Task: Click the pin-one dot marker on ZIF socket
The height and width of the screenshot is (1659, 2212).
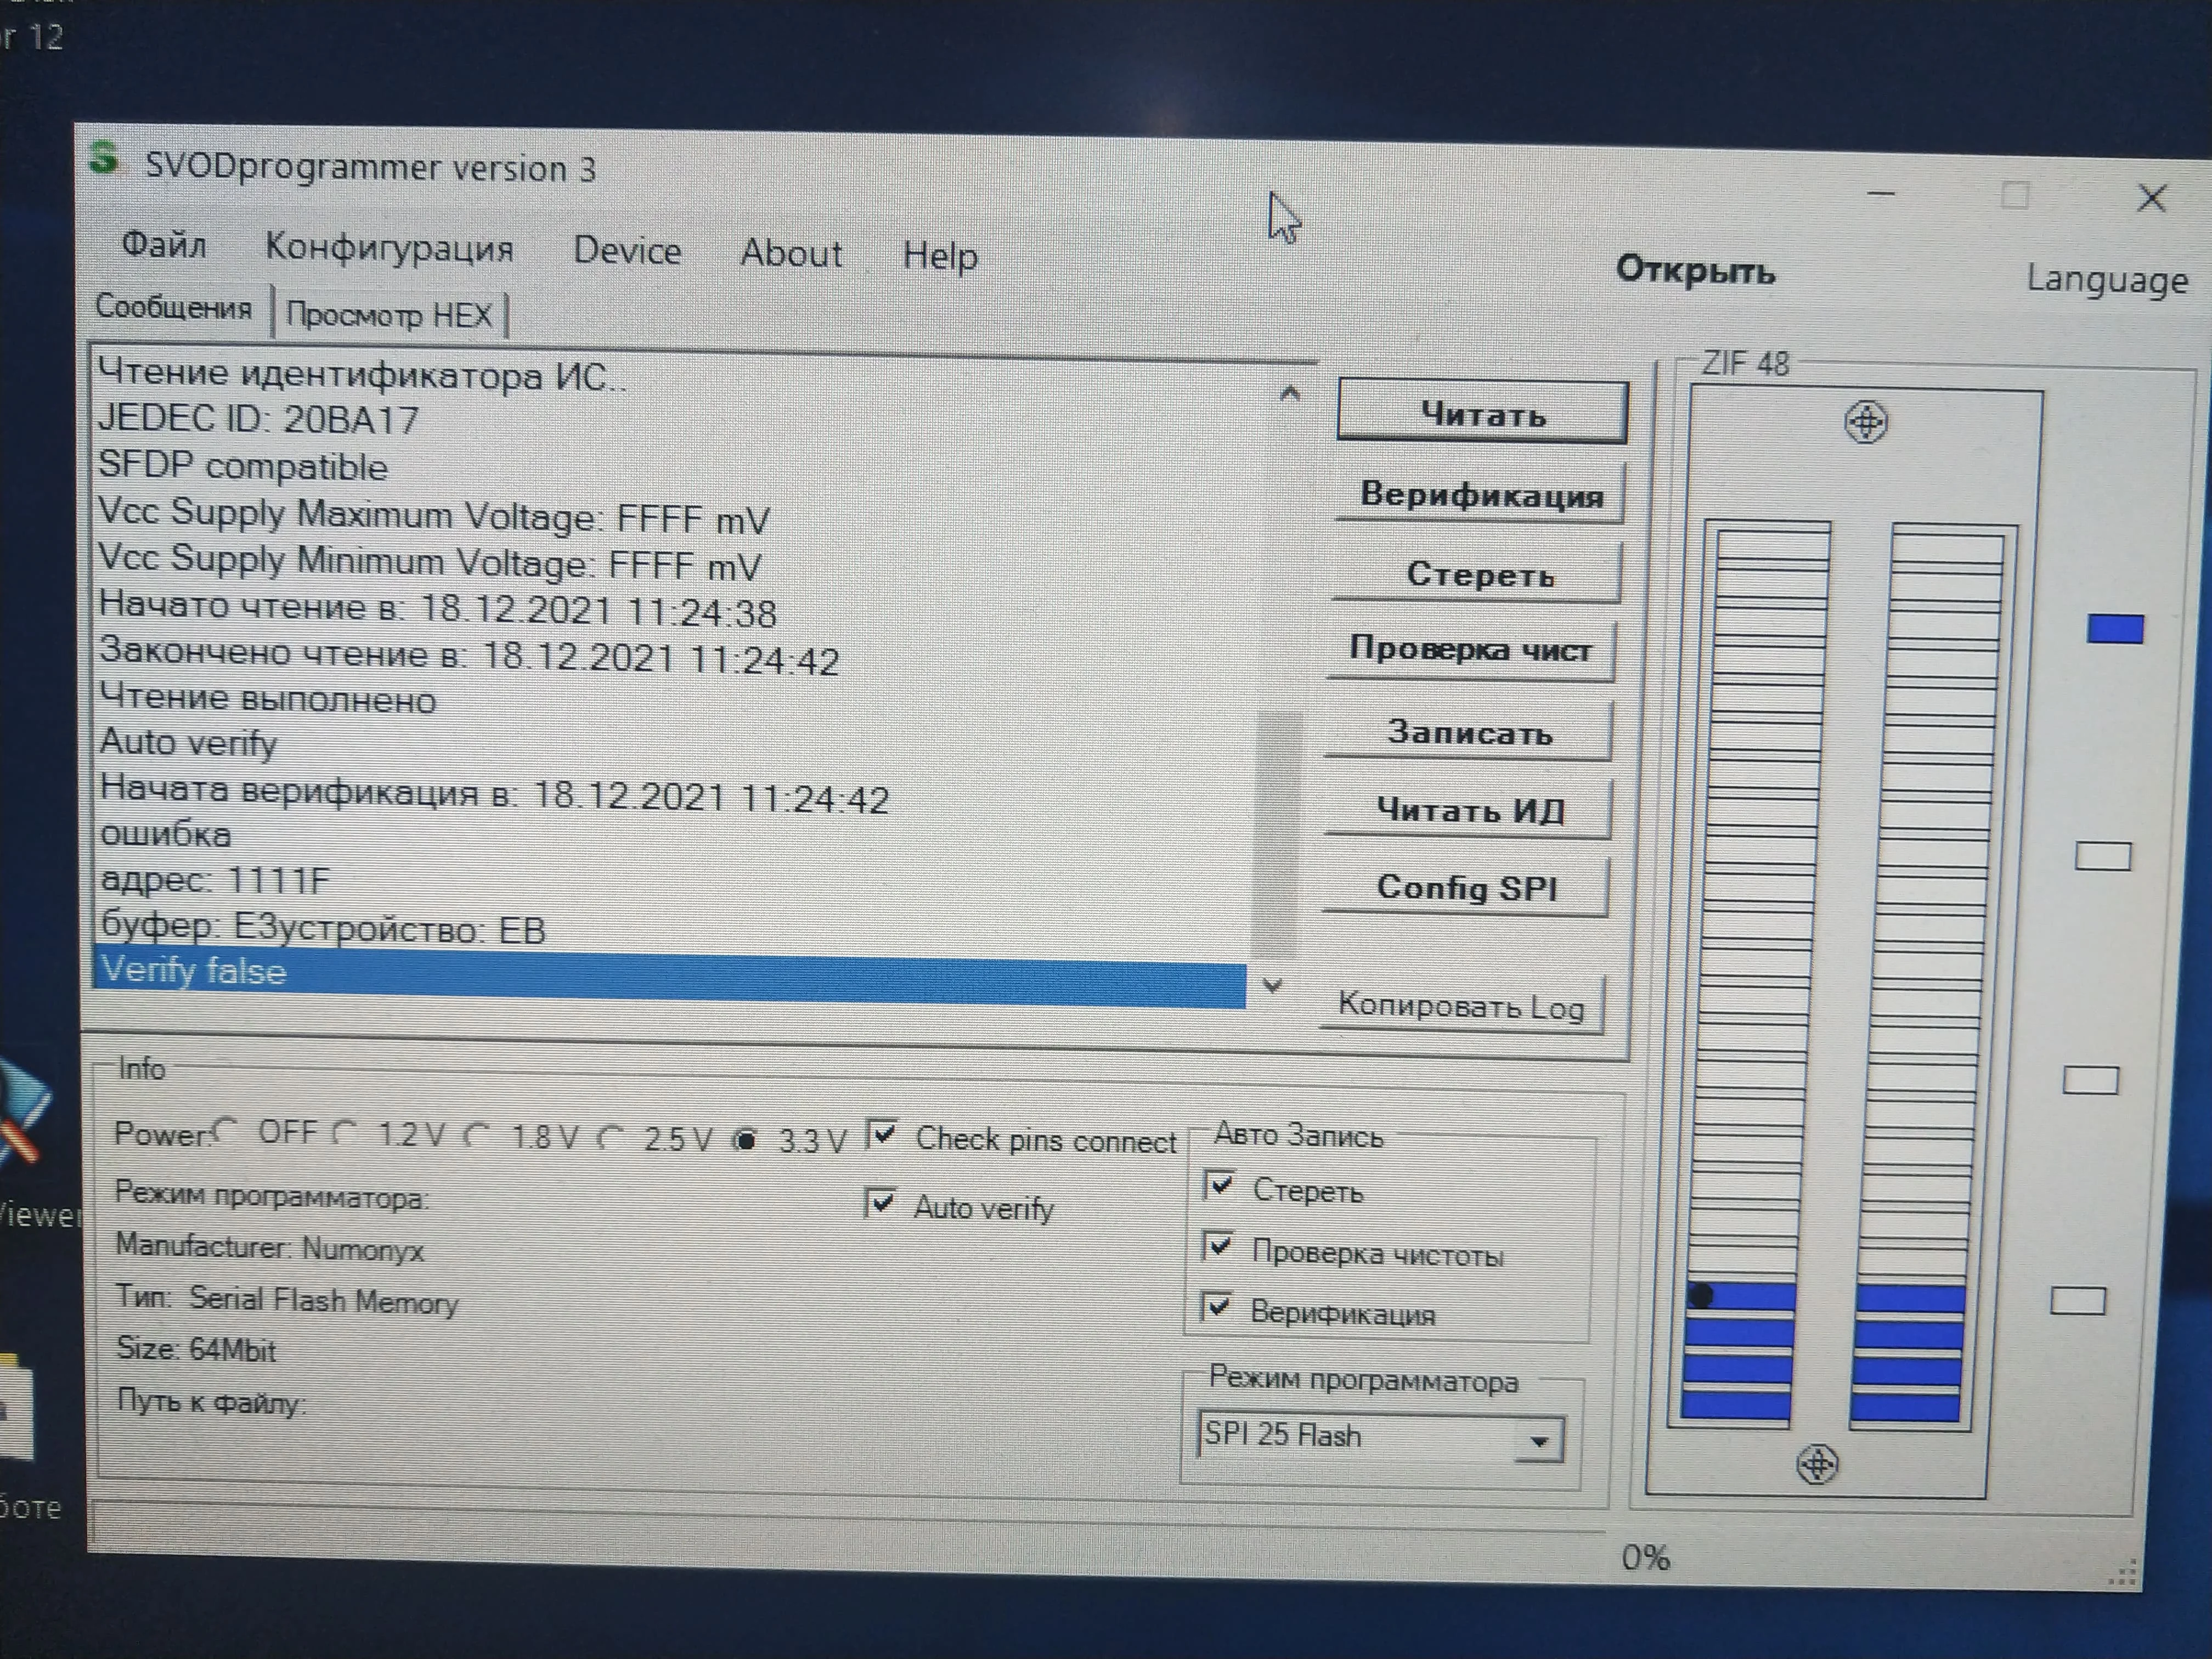Action: (x=1701, y=1296)
